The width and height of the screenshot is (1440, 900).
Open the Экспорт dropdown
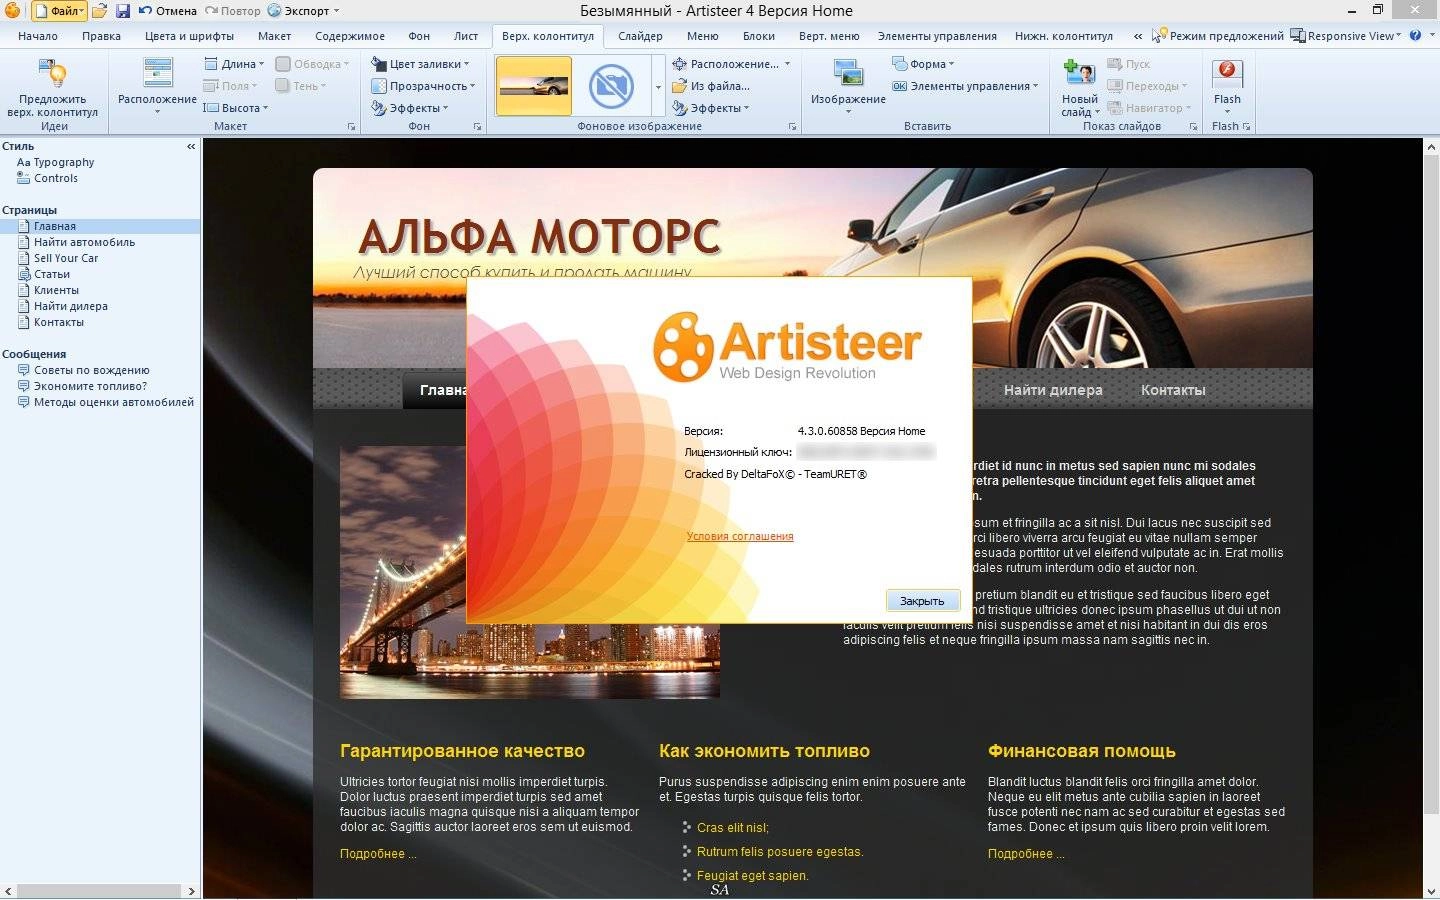(x=303, y=11)
